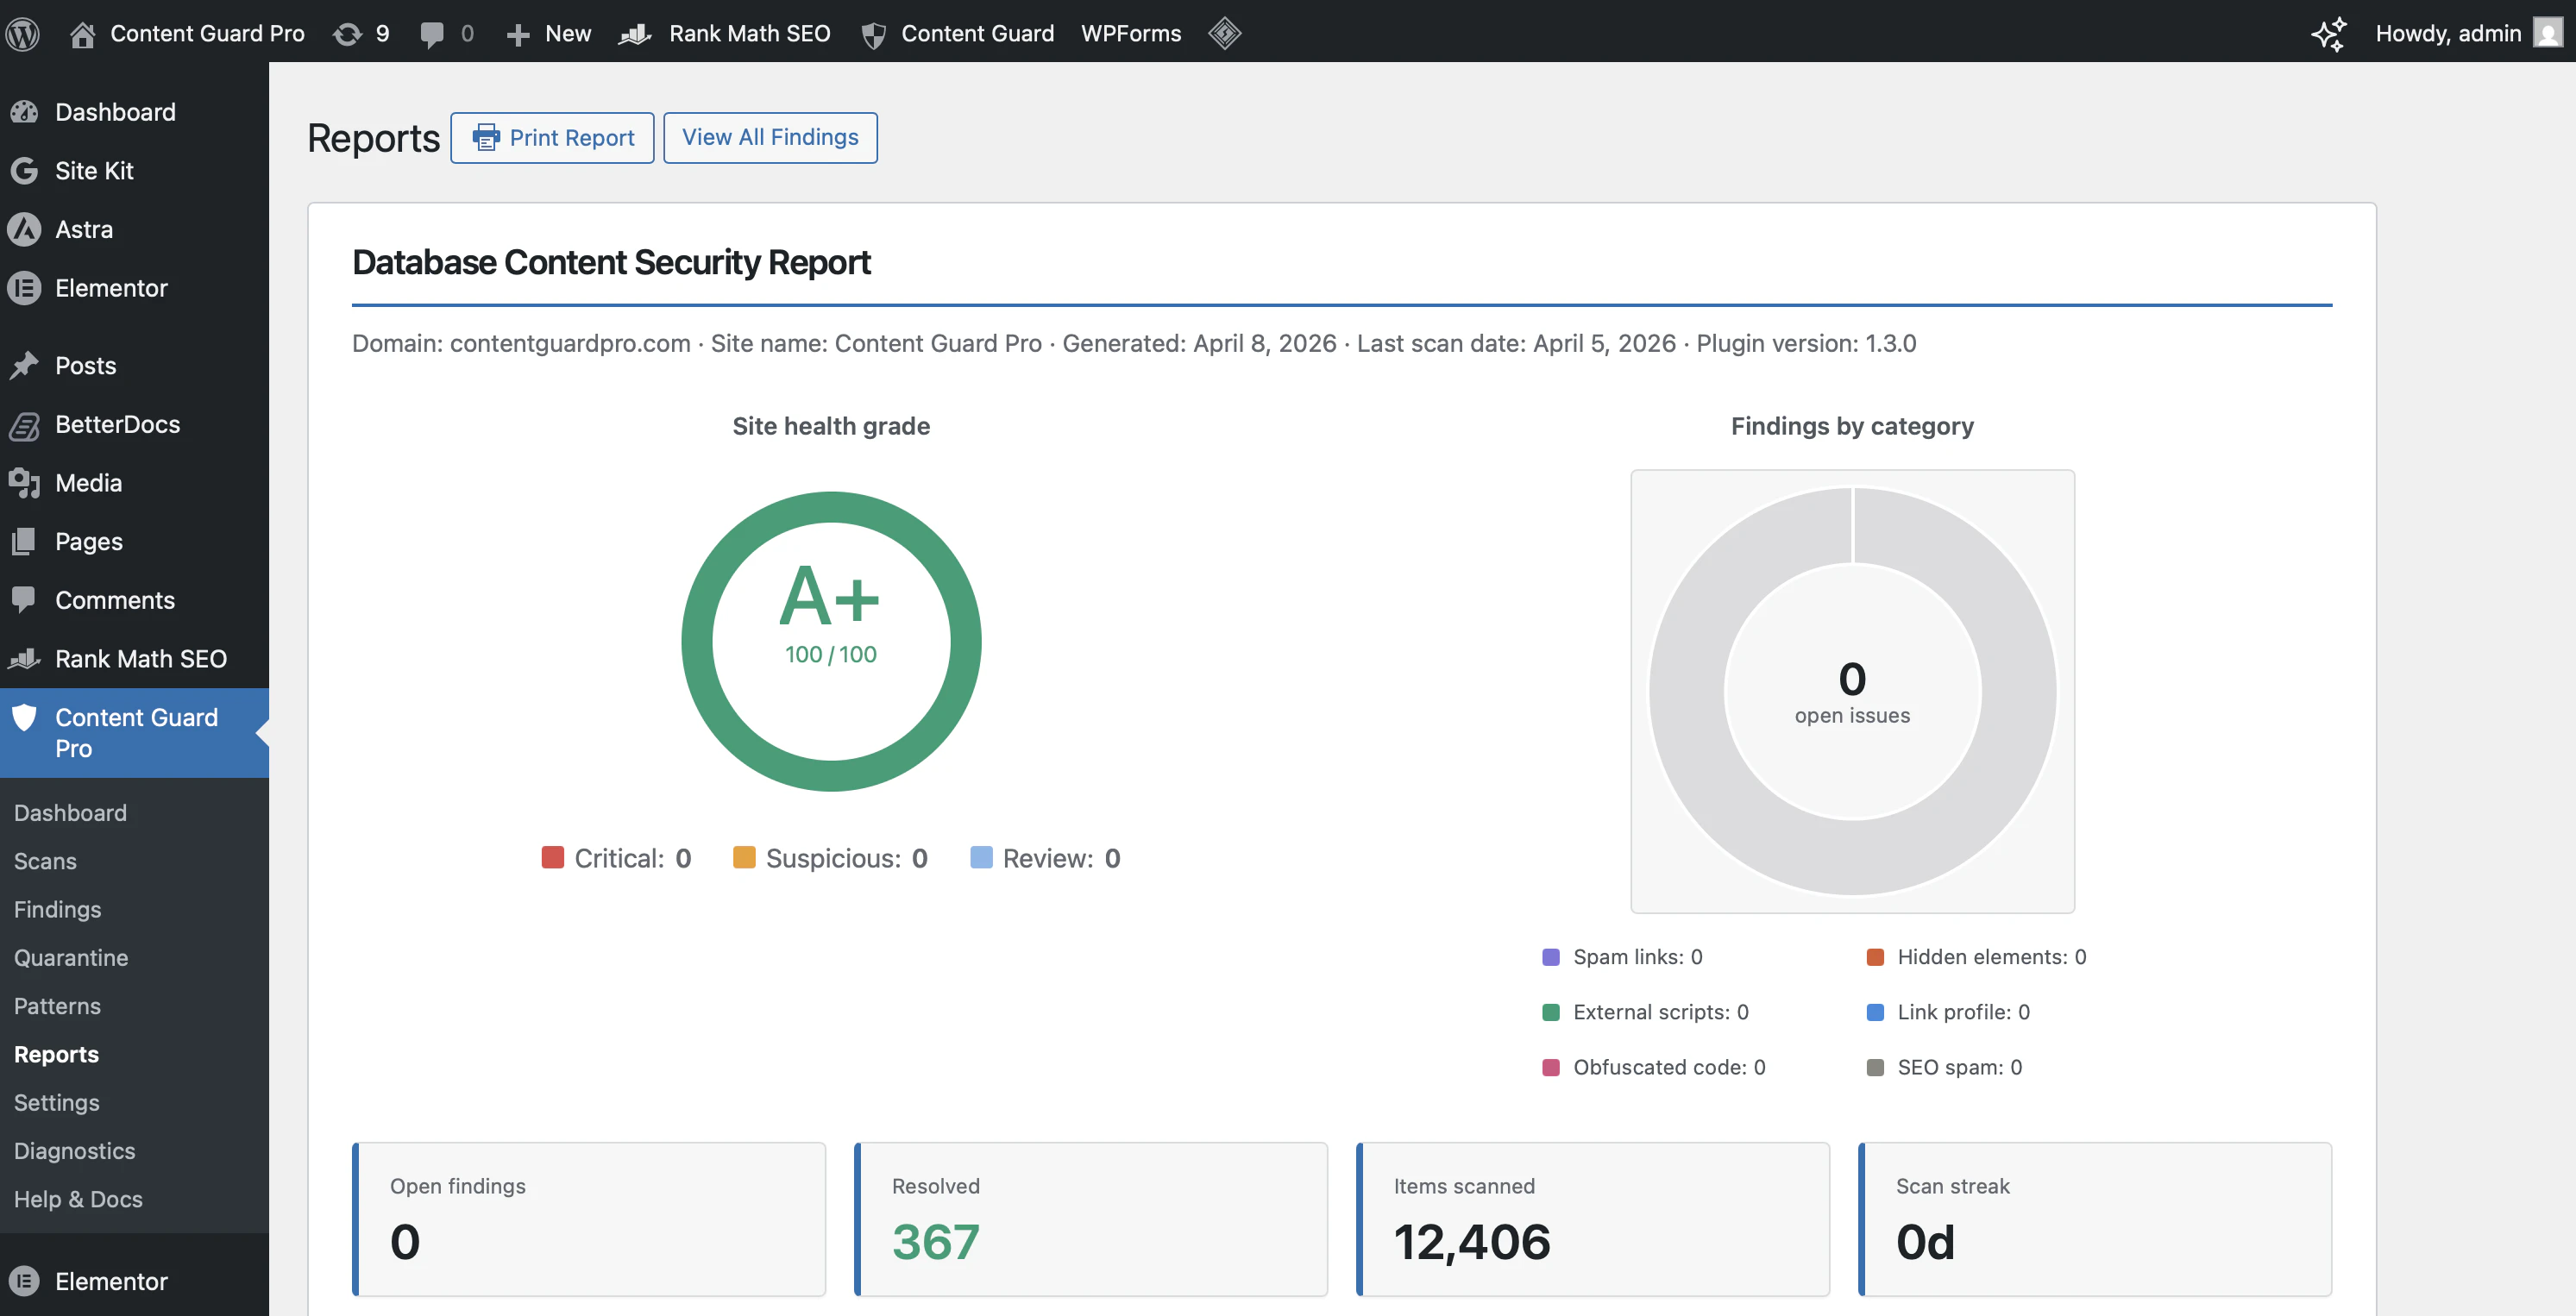2576x1316 pixels.
Task: Open the Site Kit sidebar item
Action: pos(94,171)
